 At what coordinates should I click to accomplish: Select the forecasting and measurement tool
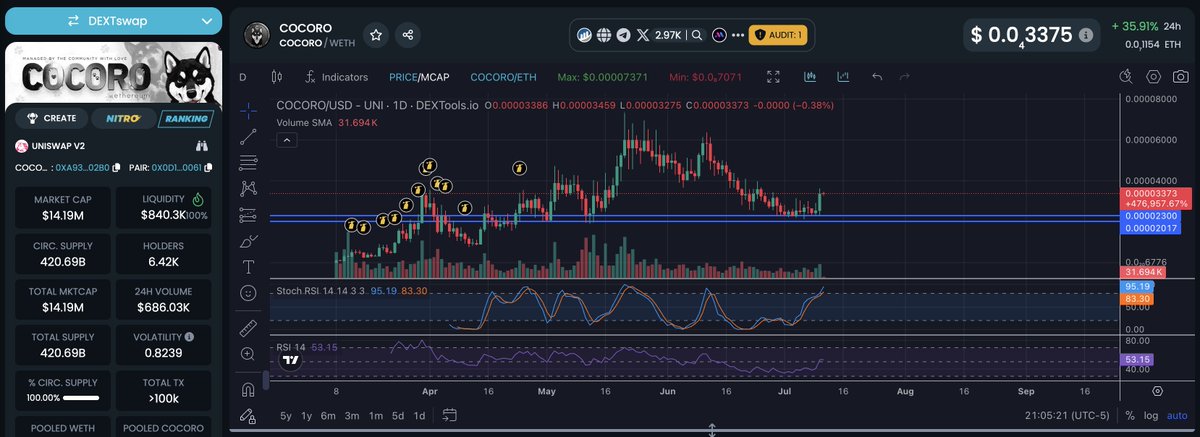pos(248,214)
